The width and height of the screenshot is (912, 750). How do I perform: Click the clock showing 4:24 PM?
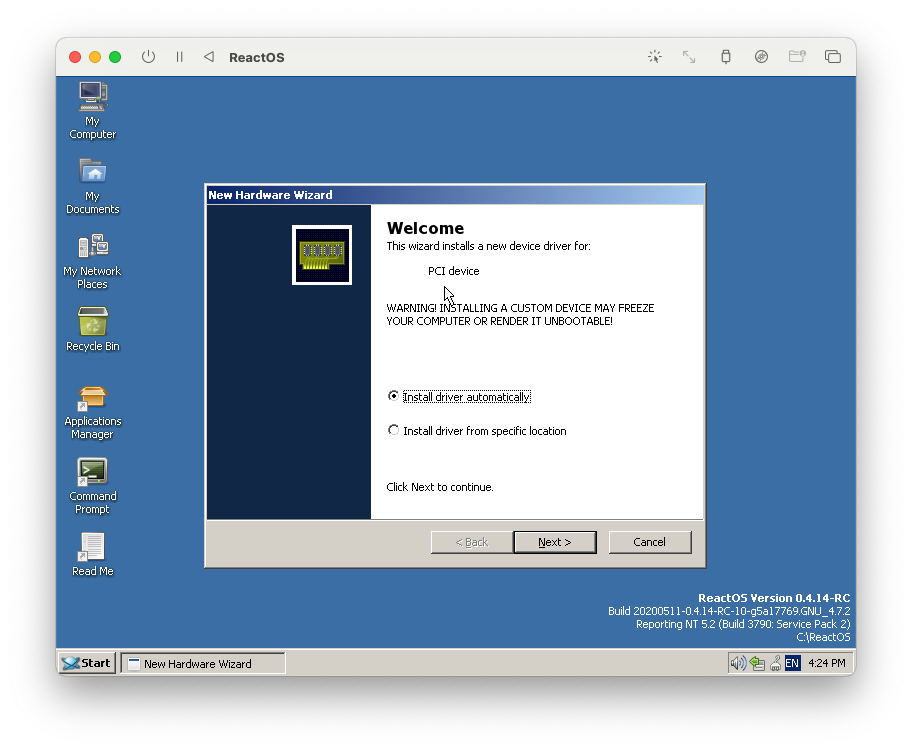coord(825,663)
